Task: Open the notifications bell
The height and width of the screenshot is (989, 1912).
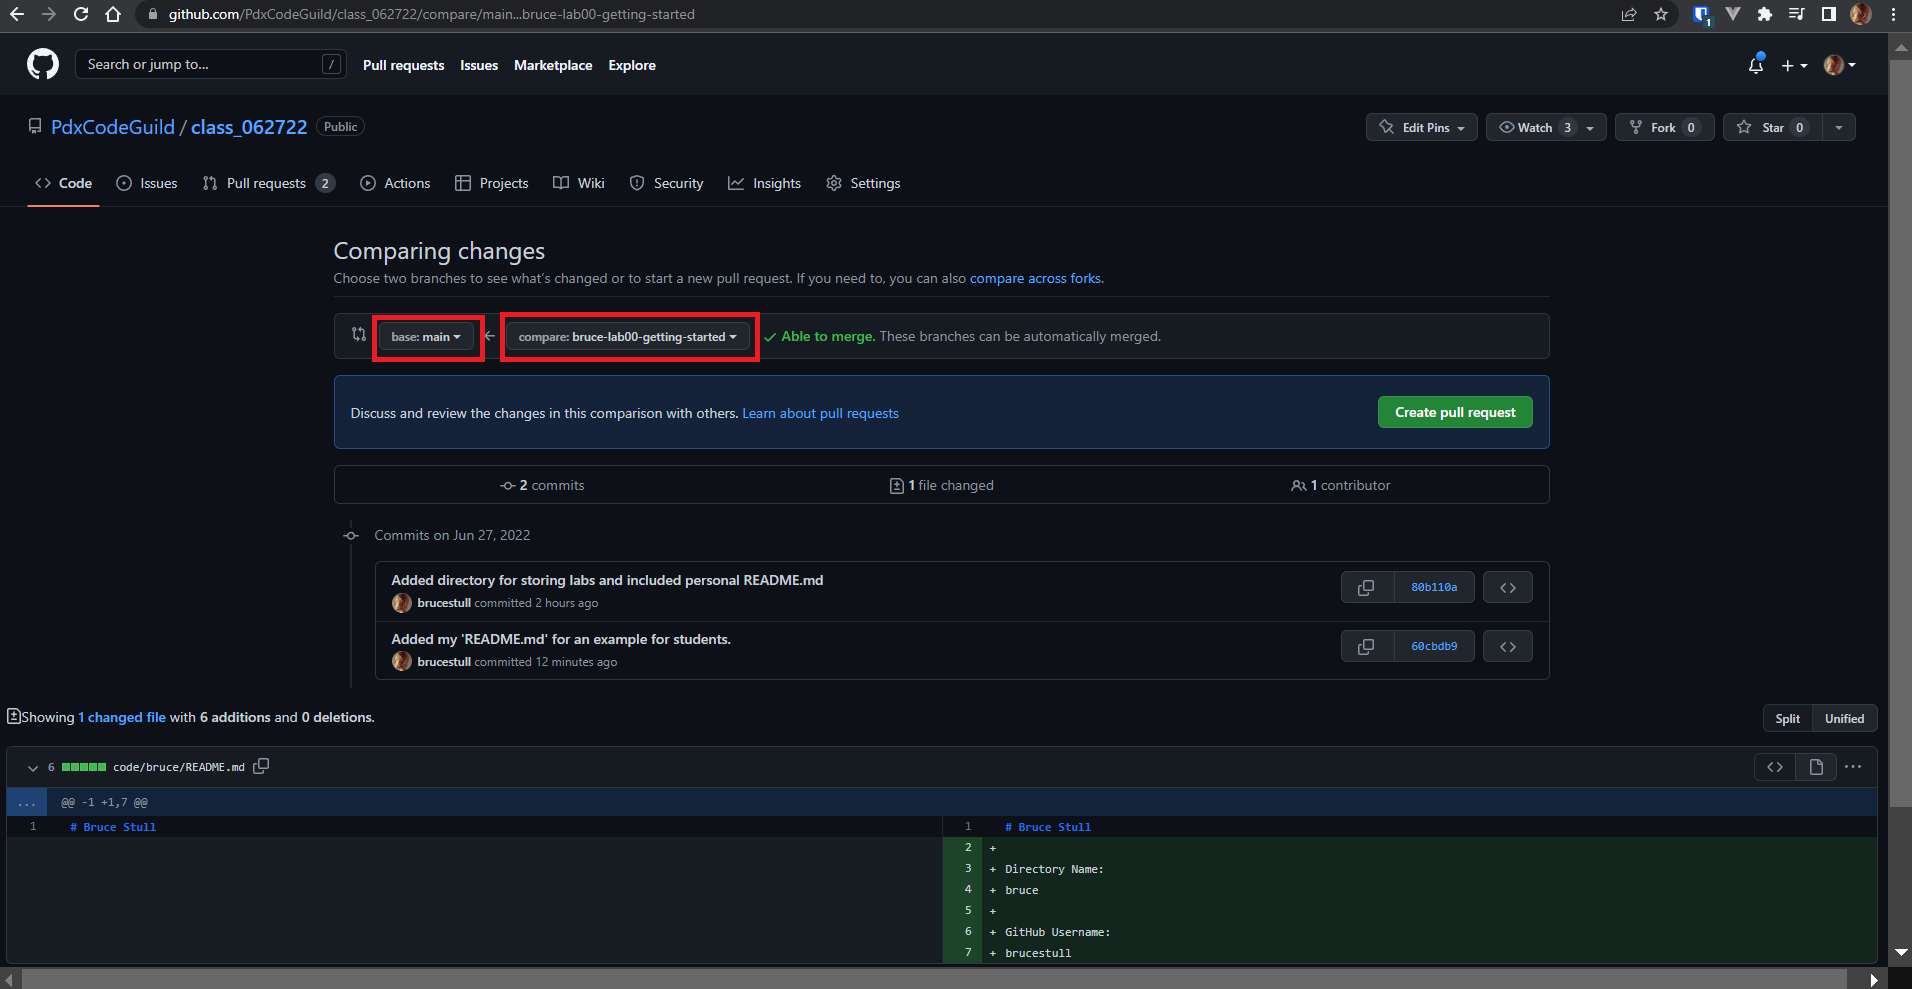Action: (x=1756, y=65)
